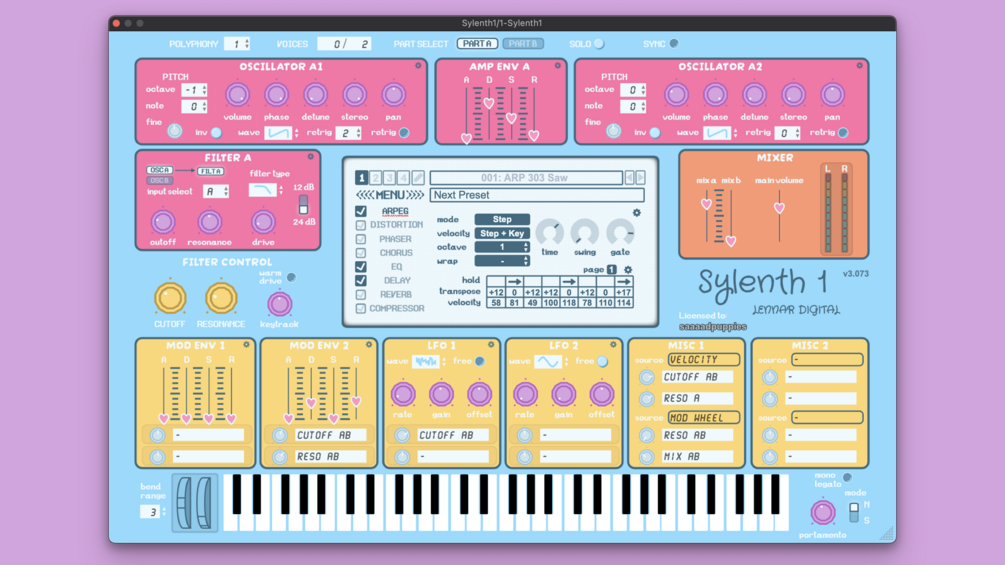Image resolution: width=1005 pixels, height=565 pixels.
Task: Enable the REVERB checkbox
Action: (x=361, y=295)
